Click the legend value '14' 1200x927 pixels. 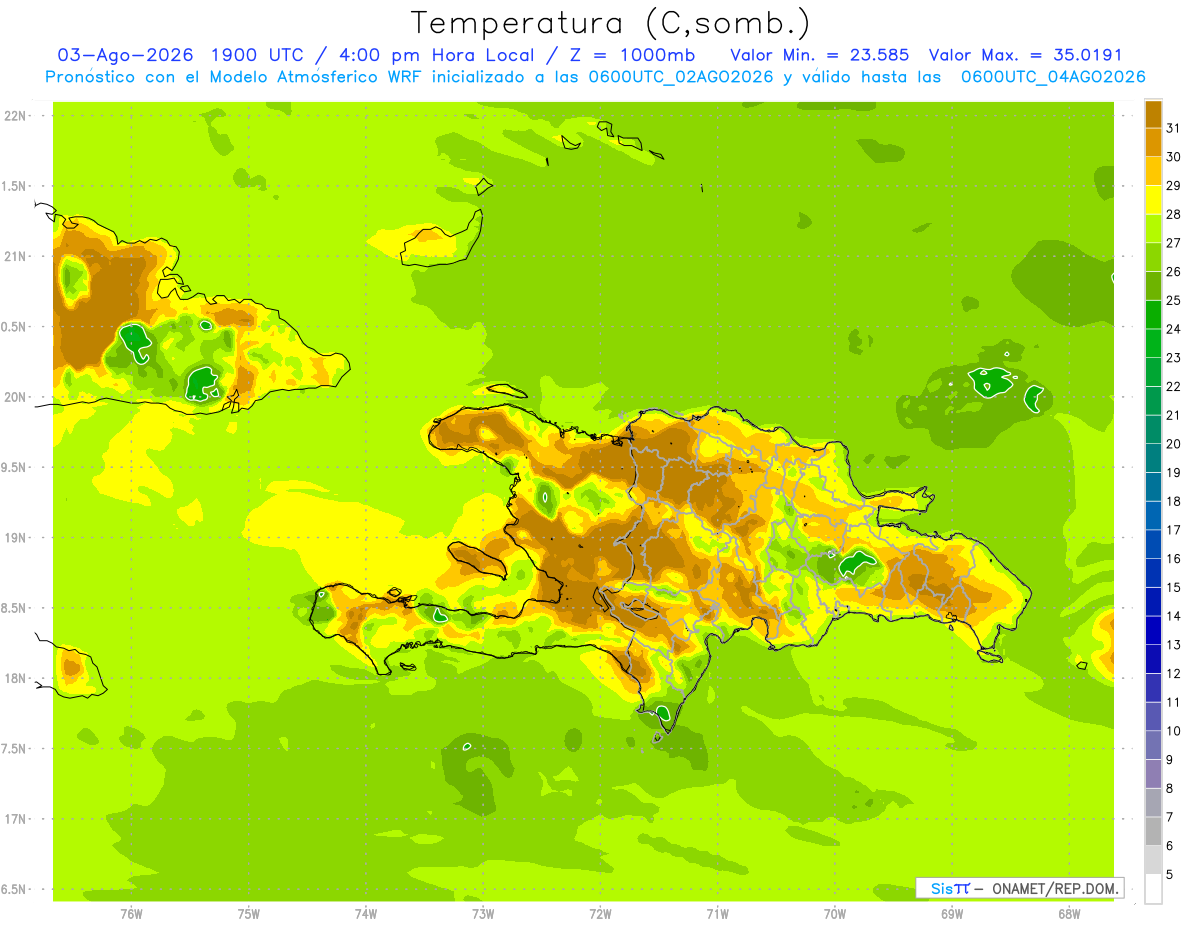1173,616
